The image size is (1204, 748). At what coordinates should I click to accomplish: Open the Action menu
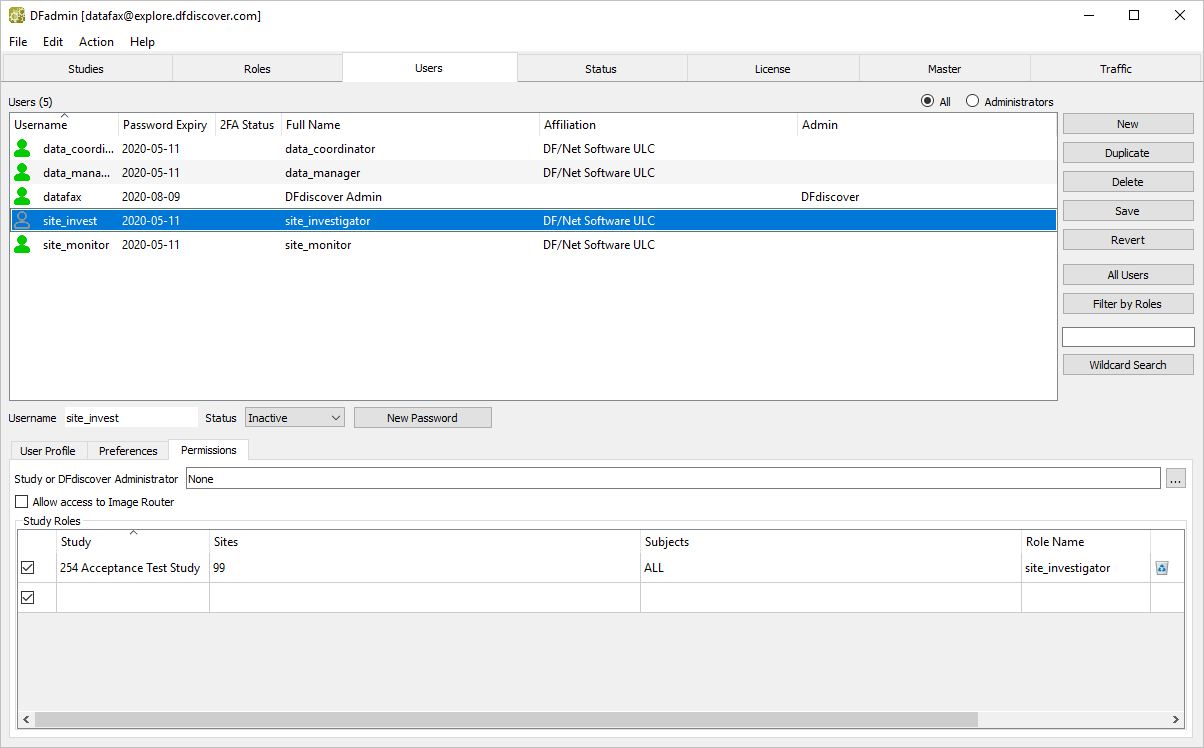pos(96,42)
